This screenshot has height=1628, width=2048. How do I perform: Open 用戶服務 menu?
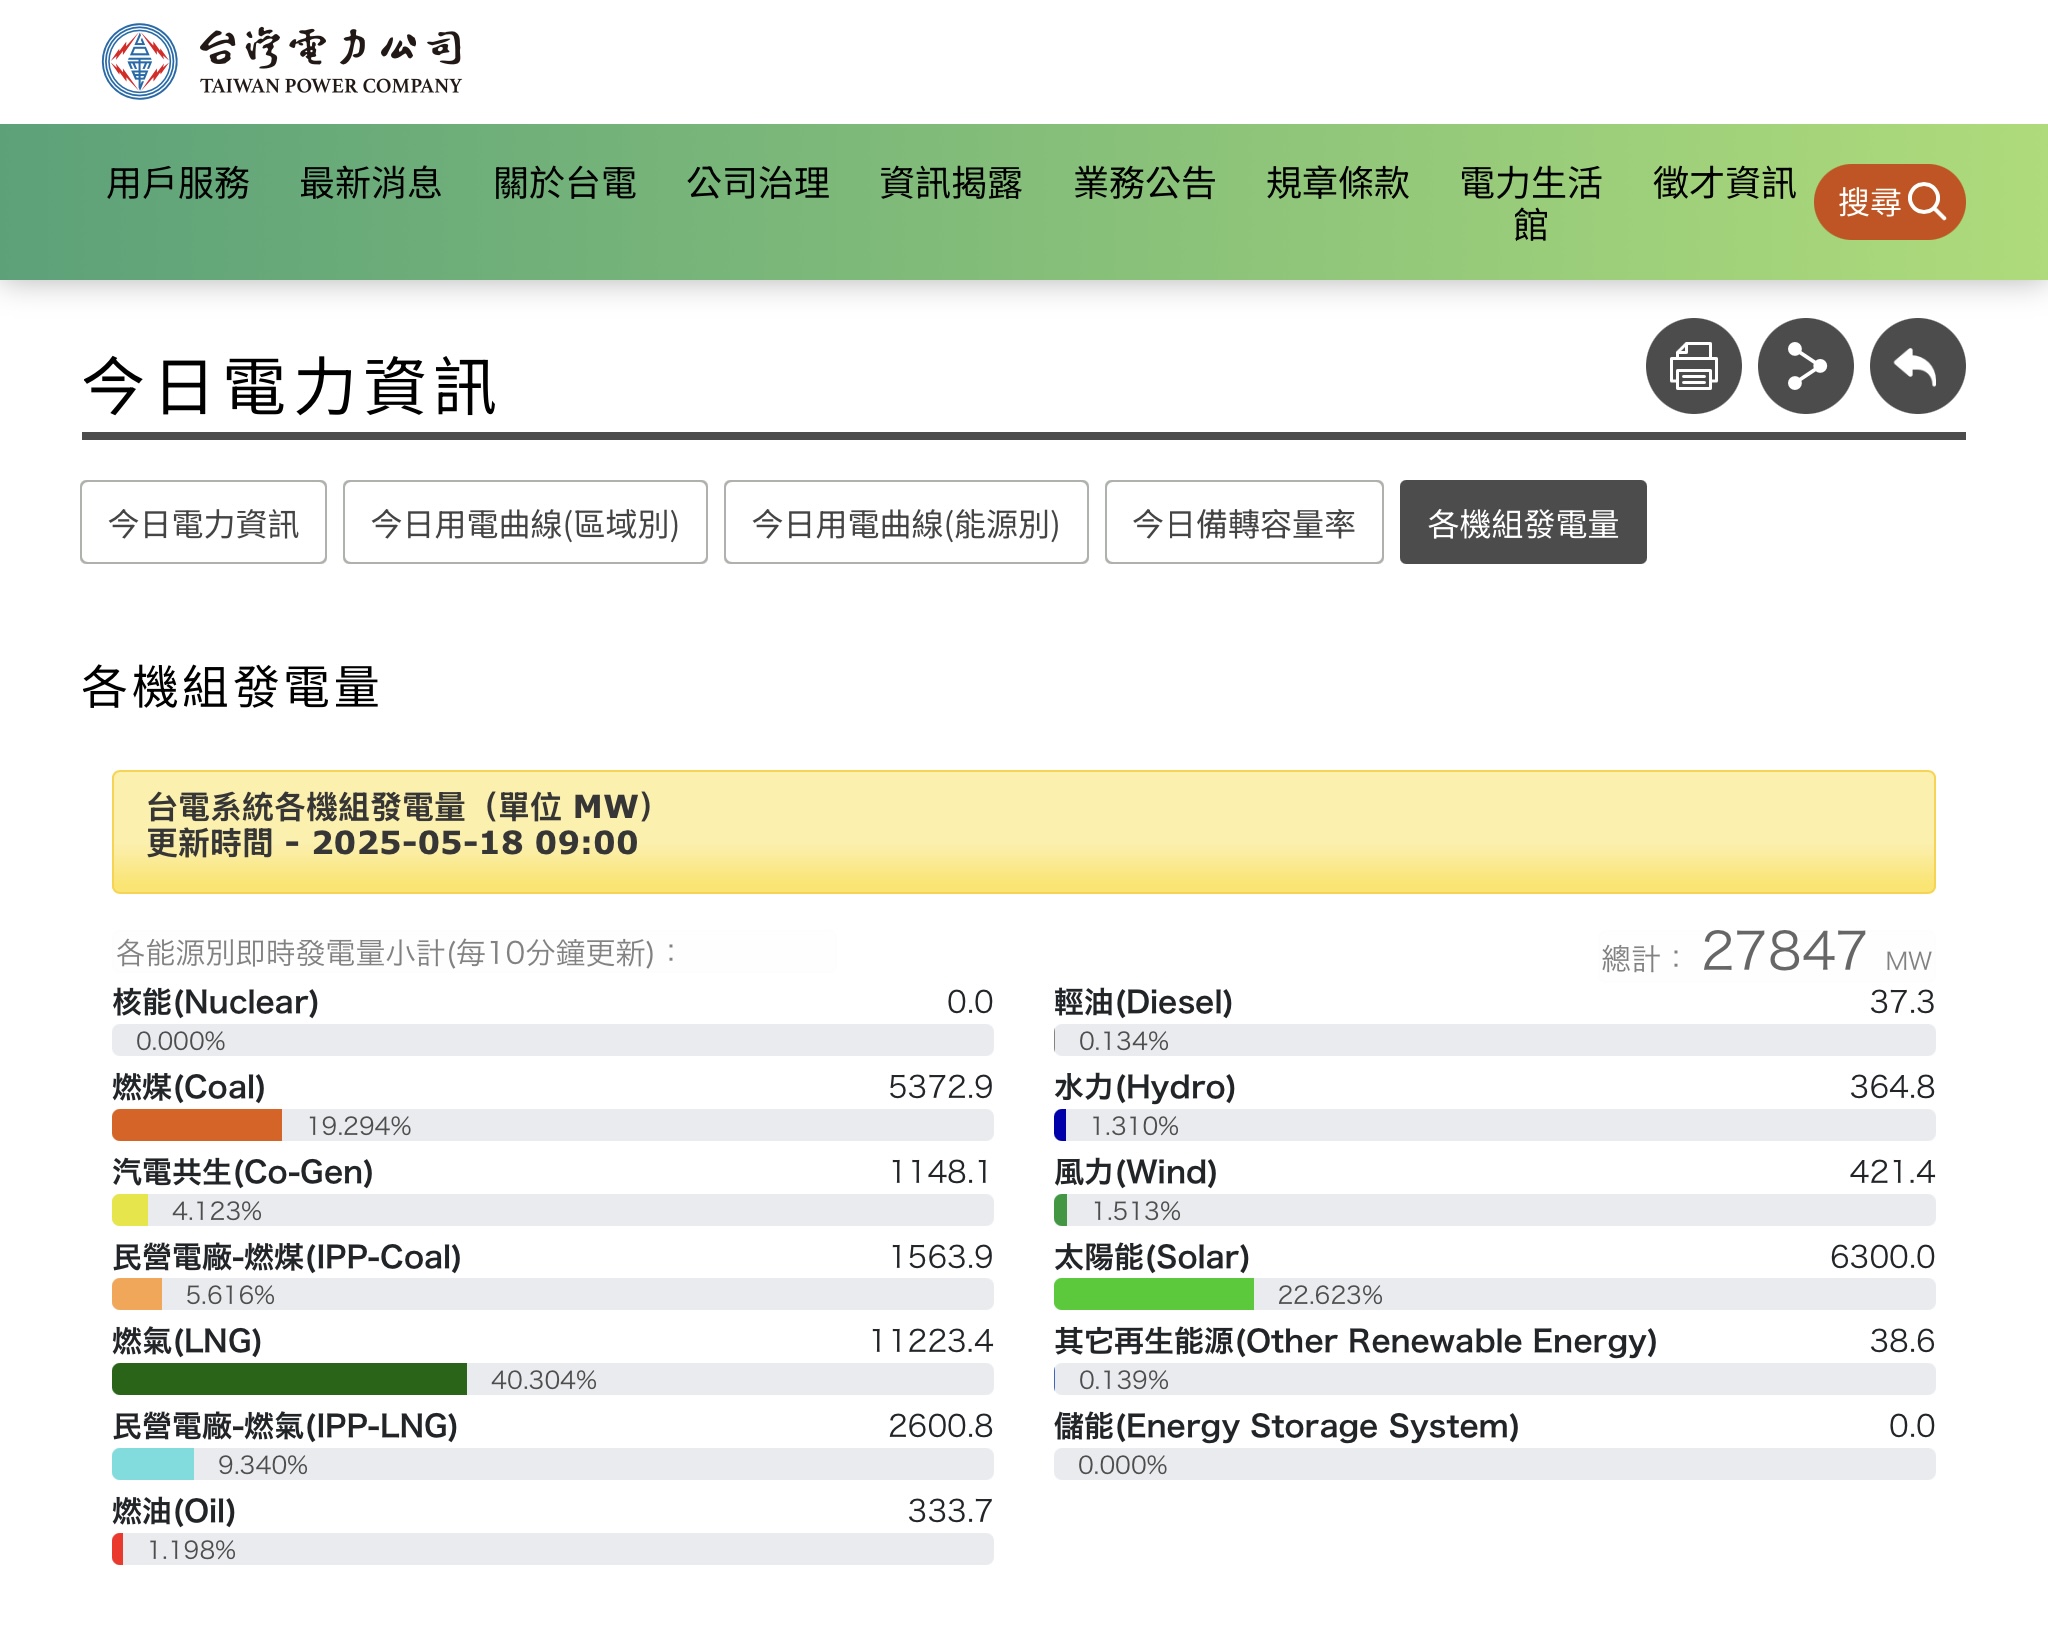click(178, 183)
